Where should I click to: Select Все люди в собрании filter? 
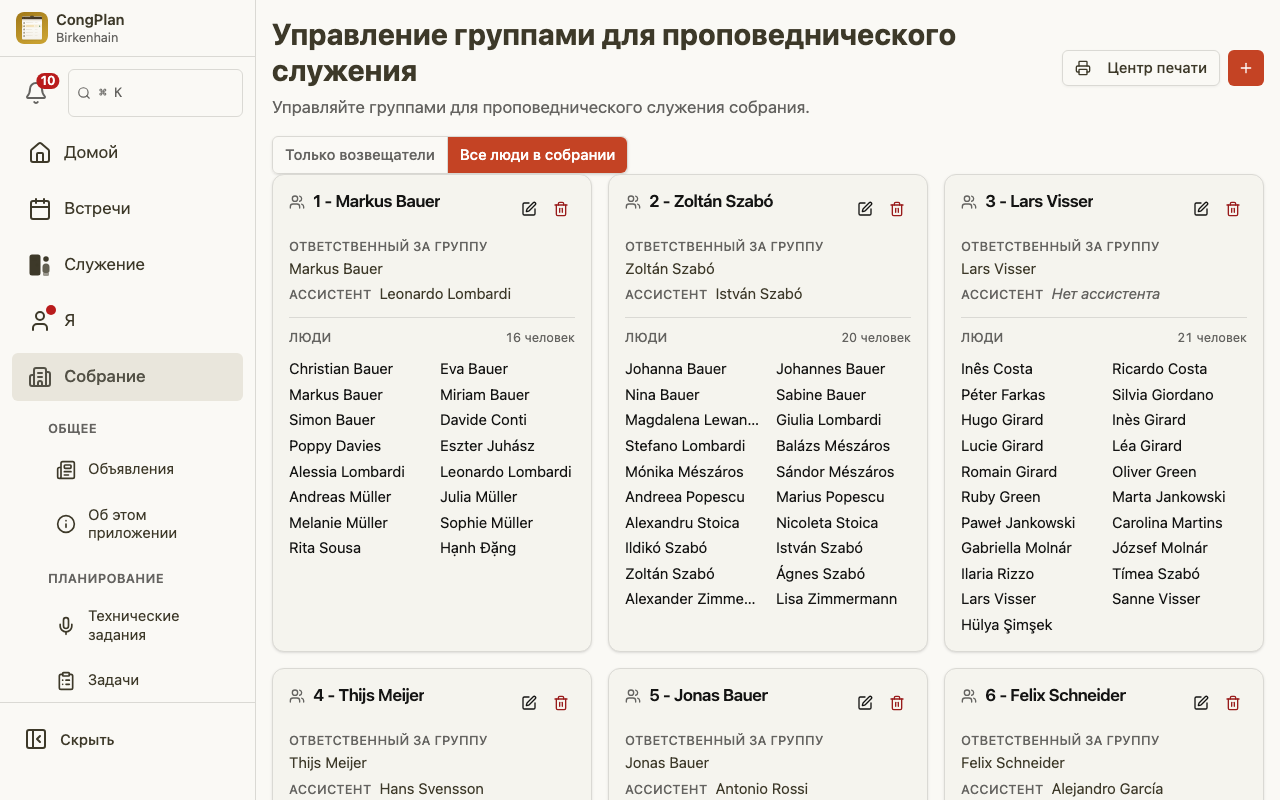coord(537,155)
